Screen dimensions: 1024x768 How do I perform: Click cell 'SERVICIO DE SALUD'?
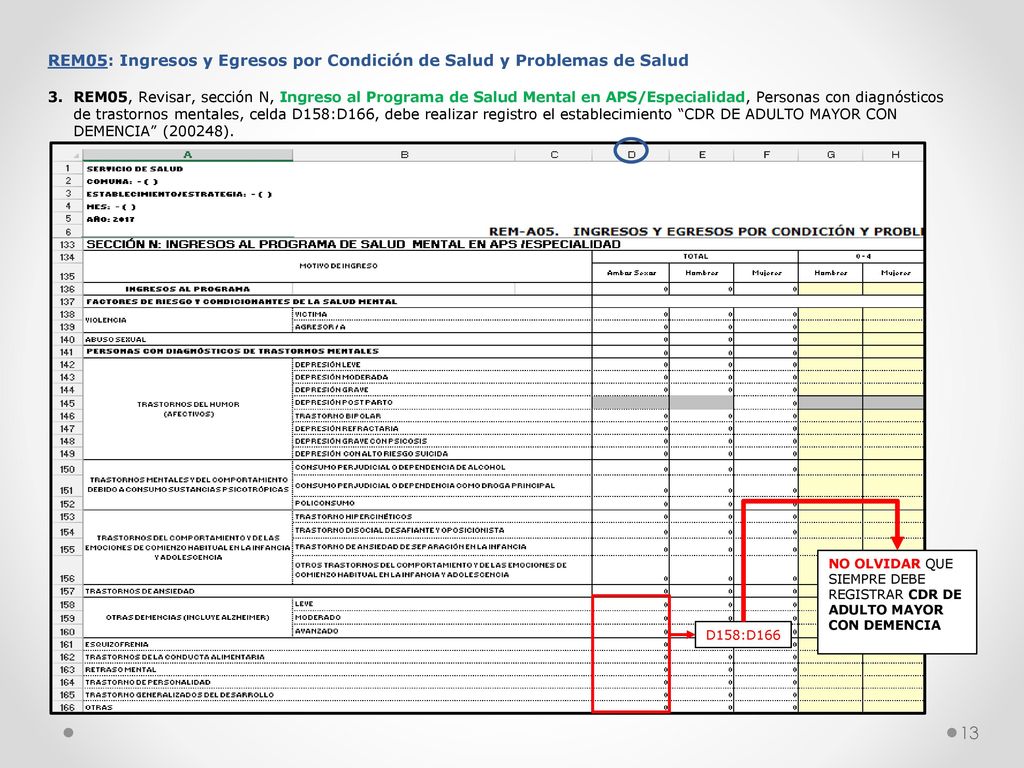tap(135, 168)
